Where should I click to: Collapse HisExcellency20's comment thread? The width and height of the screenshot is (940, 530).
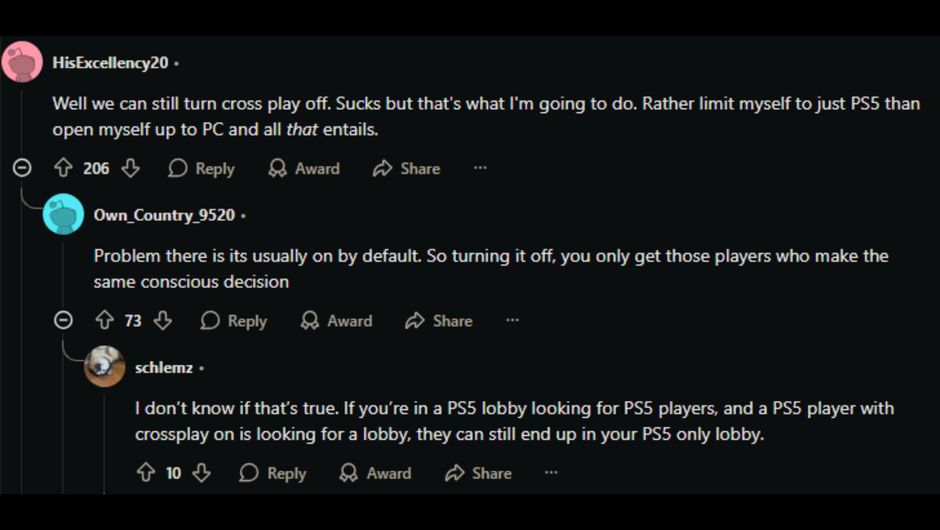coord(22,168)
